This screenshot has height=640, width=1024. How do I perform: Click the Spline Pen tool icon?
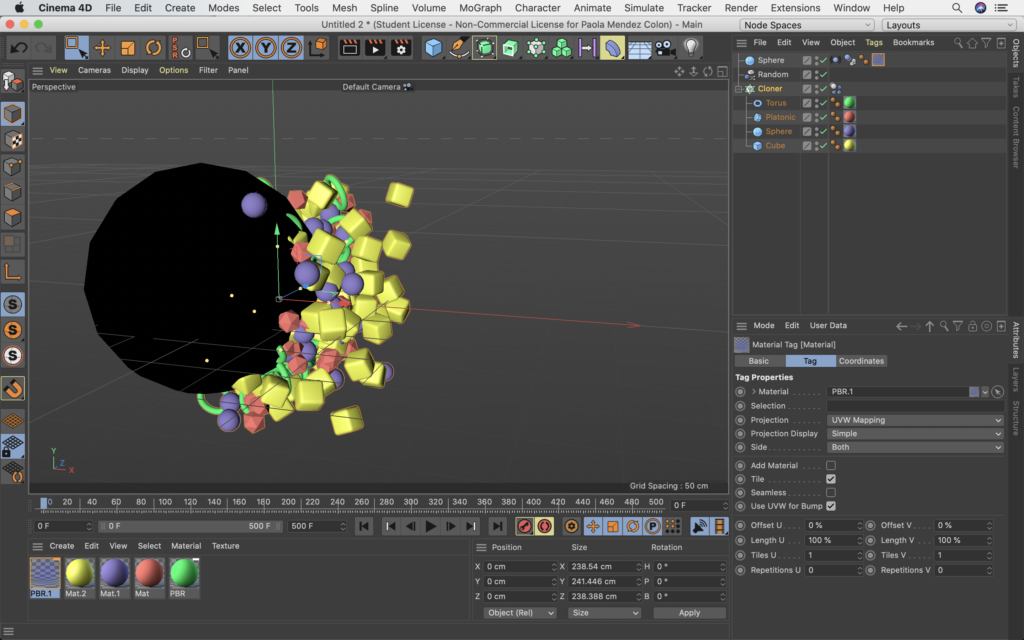tap(459, 47)
